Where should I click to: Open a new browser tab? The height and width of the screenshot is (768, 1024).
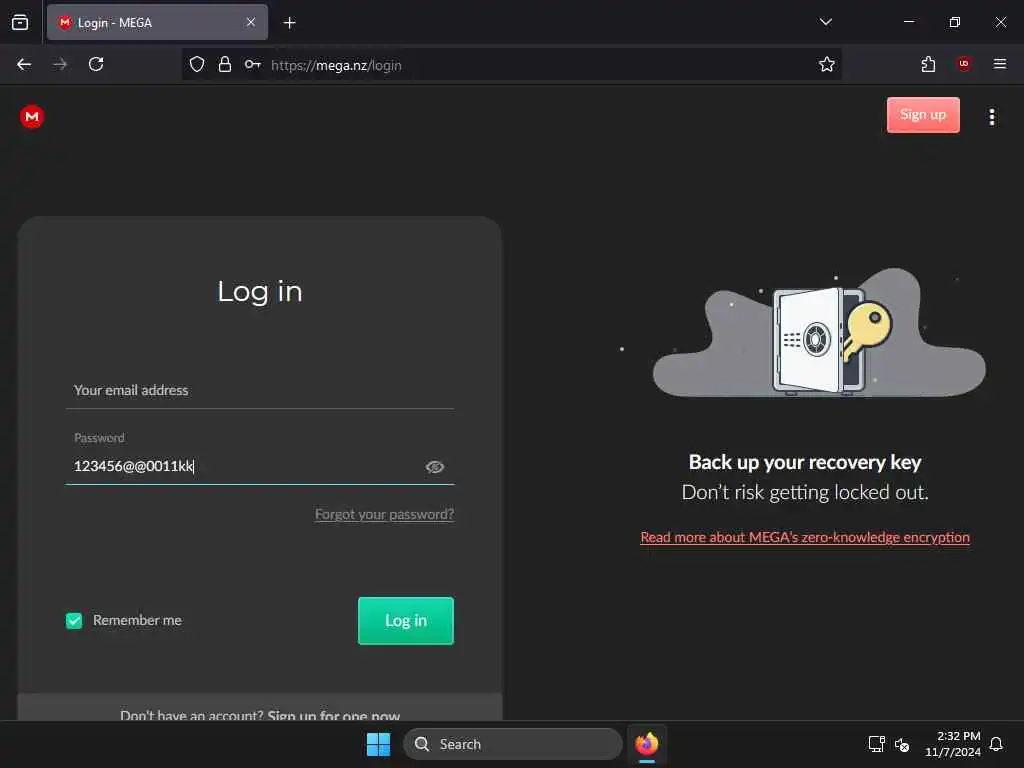289,23
